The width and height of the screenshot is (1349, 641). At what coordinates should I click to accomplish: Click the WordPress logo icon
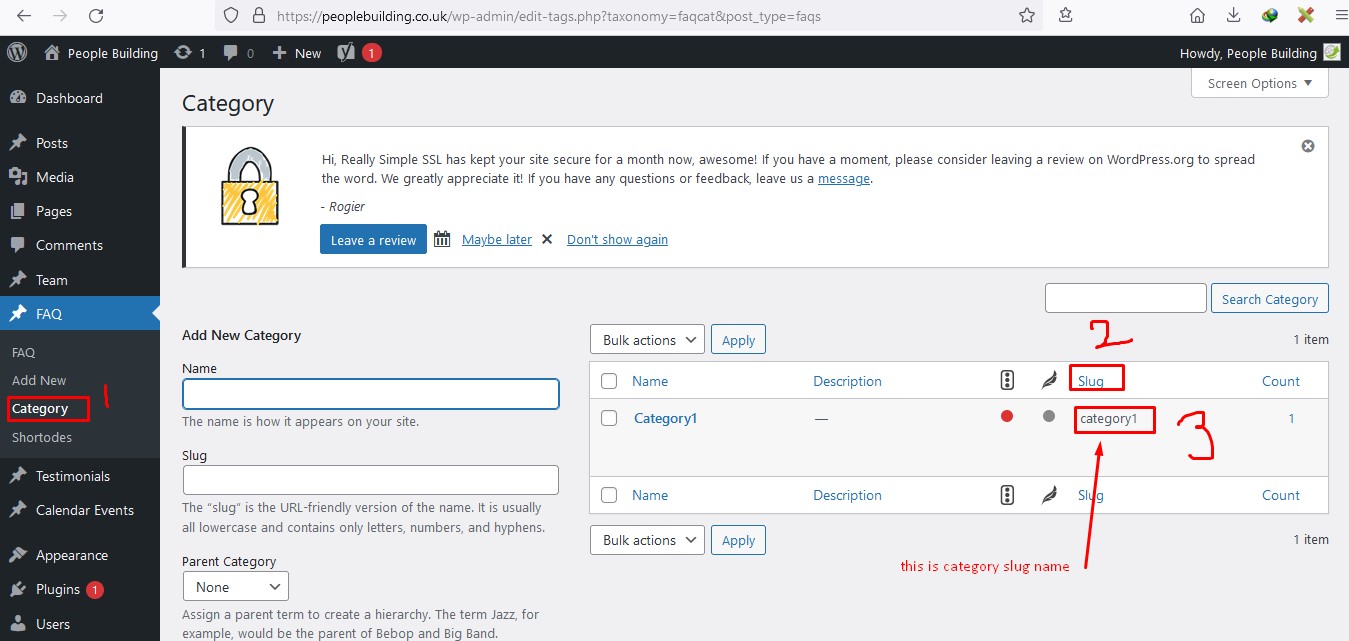(x=17, y=53)
